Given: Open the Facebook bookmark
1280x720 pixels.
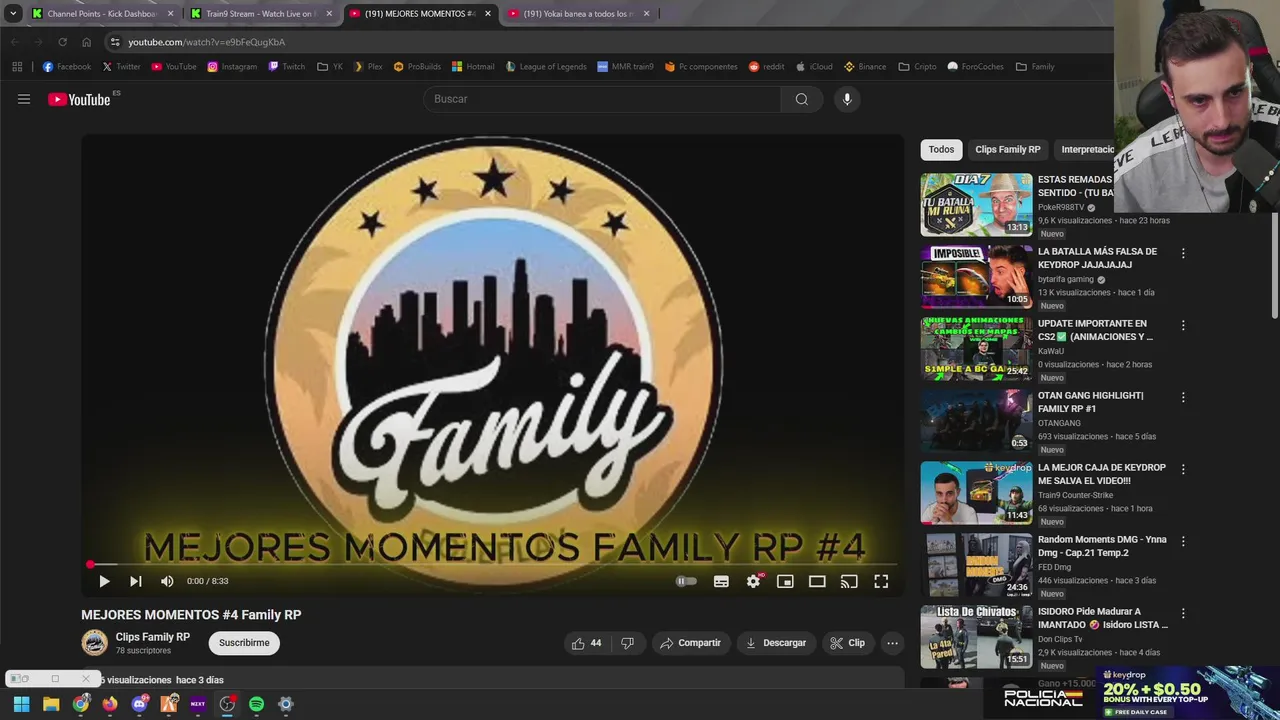Looking at the screenshot, I should tap(67, 67).
